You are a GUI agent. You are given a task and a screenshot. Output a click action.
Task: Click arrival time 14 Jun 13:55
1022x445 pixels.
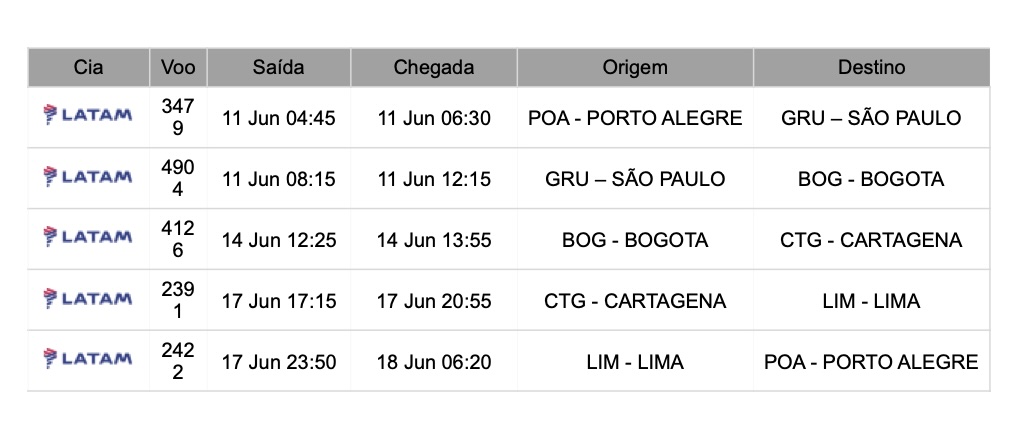[434, 240]
